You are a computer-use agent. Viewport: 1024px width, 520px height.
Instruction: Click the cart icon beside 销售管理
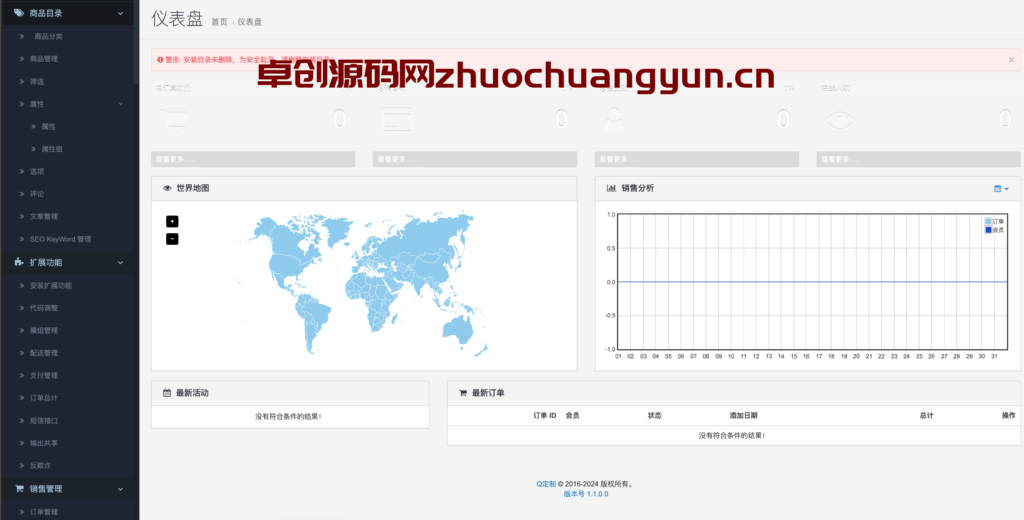tap(18, 489)
